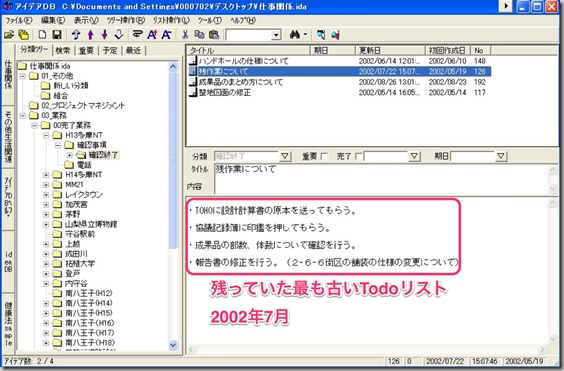
Task: Click the second-to-last toolbar icon after binoculars
Action: pyautogui.click(x=321, y=35)
